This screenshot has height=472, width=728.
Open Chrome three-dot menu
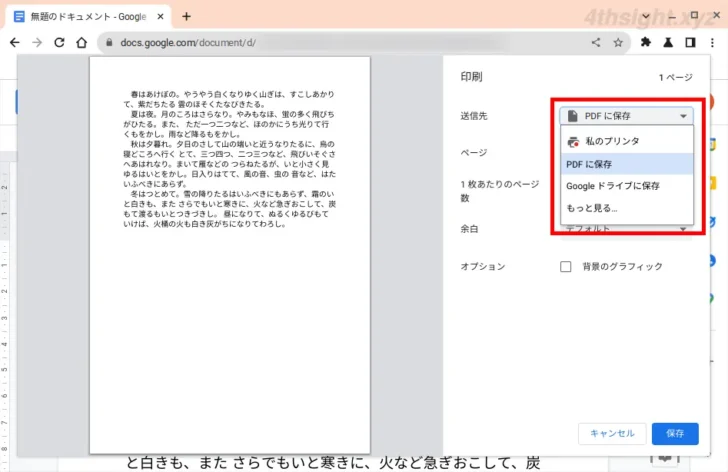click(x=712, y=43)
